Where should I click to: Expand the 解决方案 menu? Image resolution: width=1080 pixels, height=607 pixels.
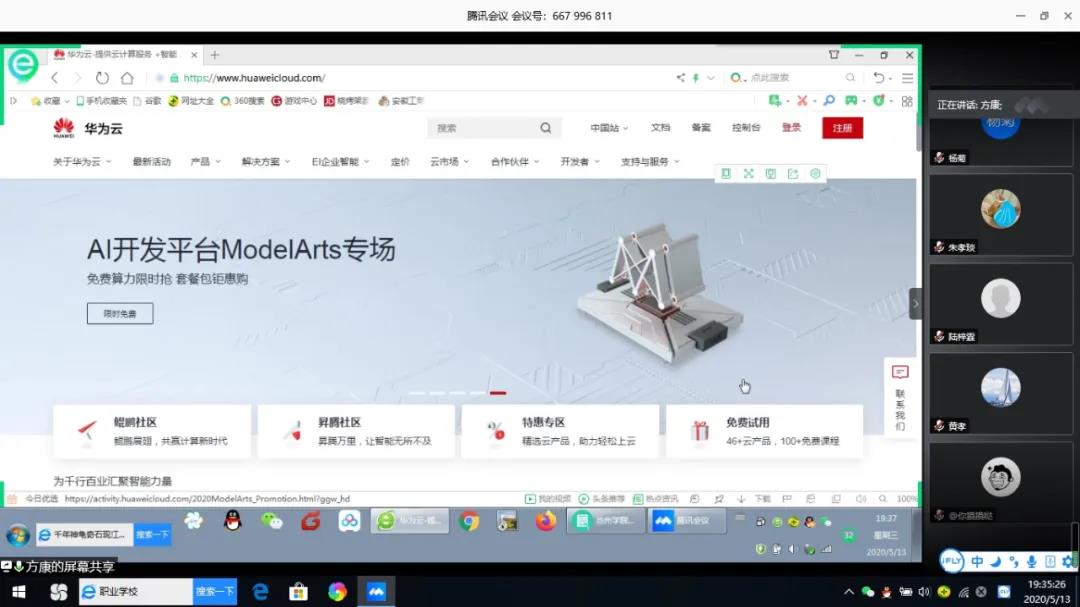click(266, 162)
